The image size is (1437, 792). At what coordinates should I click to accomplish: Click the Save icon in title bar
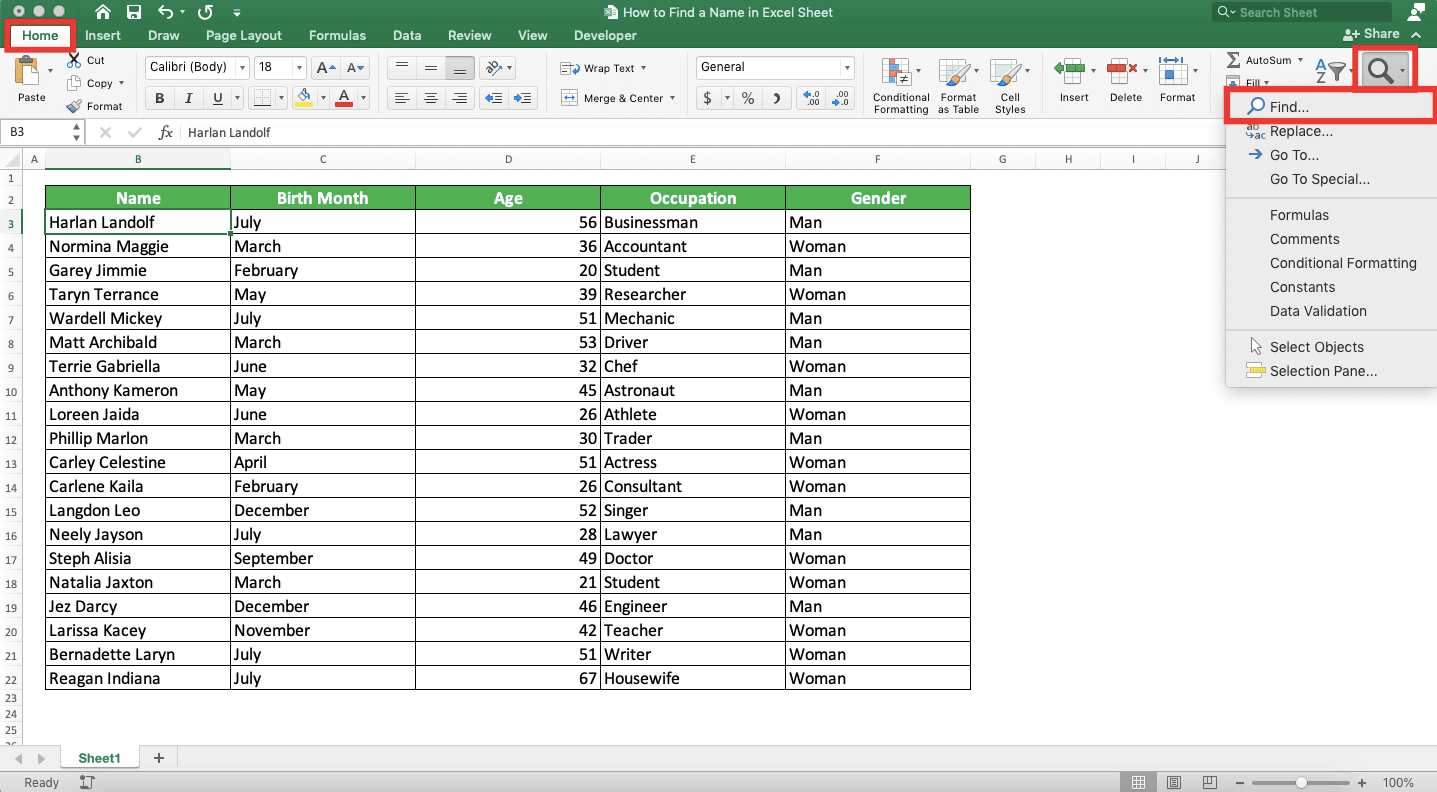pos(134,13)
